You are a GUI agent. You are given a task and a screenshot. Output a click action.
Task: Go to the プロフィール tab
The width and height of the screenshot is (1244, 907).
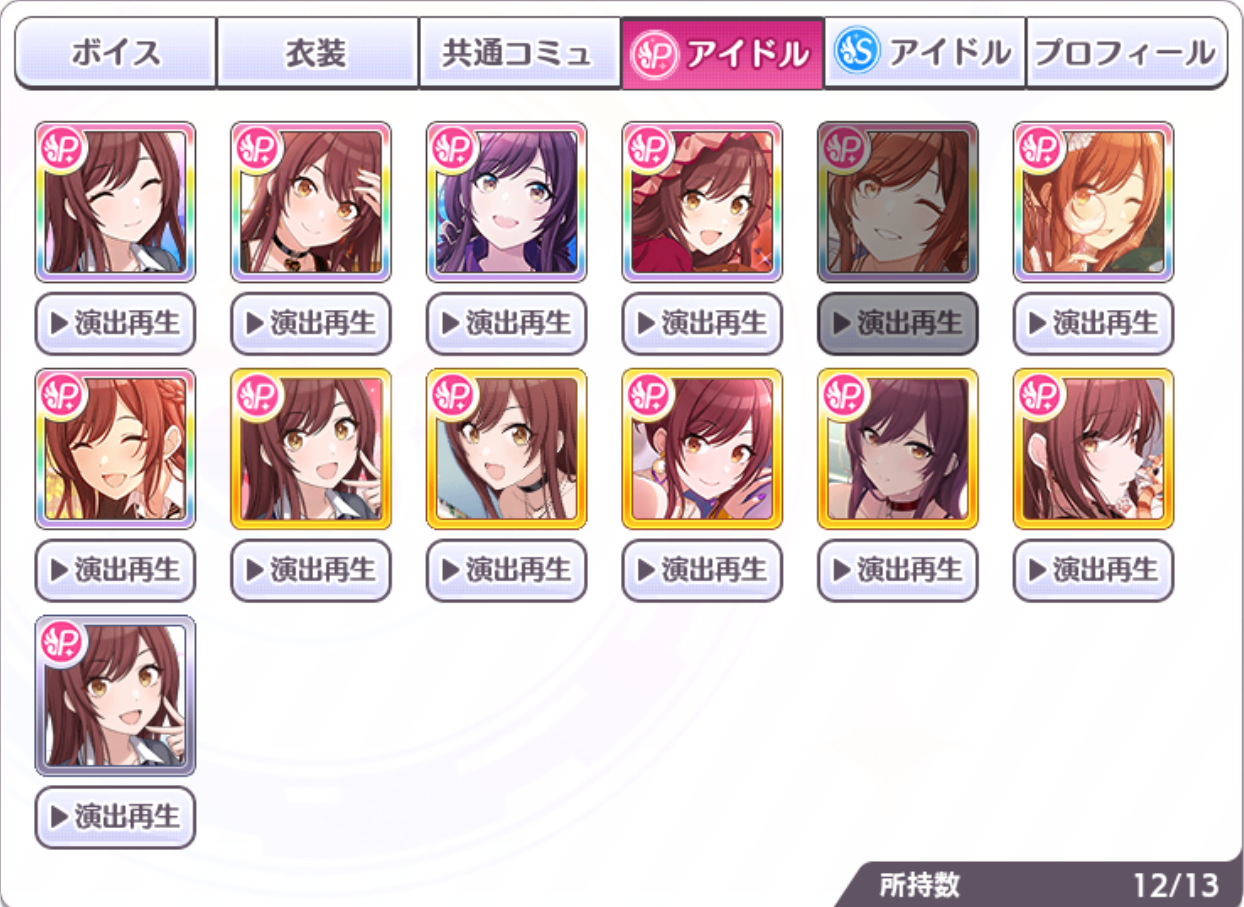pyautogui.click(x=1127, y=53)
